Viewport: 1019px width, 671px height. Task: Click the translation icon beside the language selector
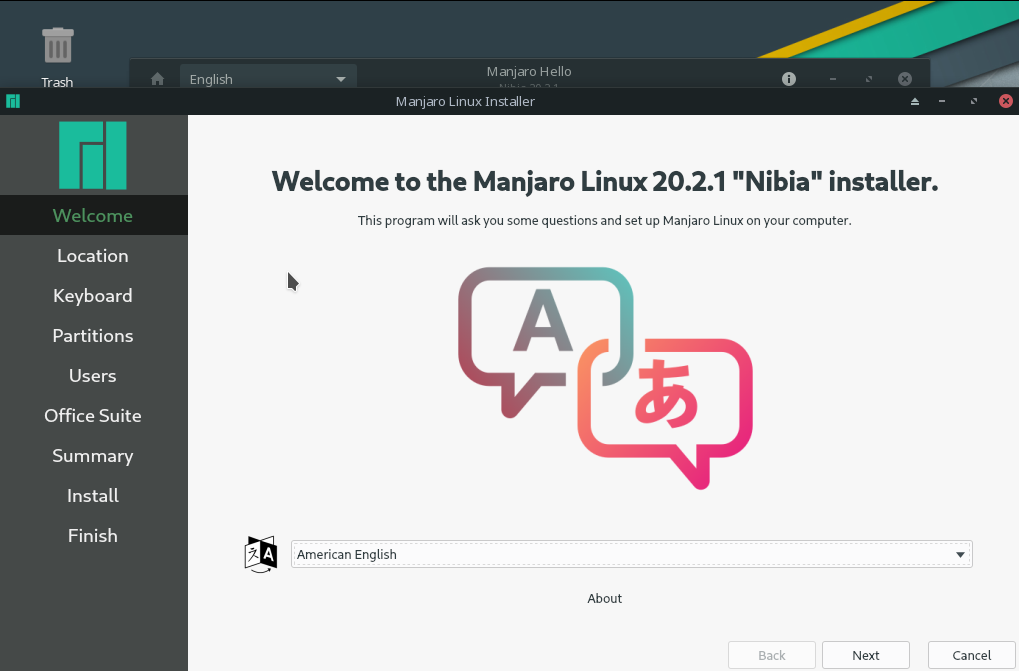point(259,554)
